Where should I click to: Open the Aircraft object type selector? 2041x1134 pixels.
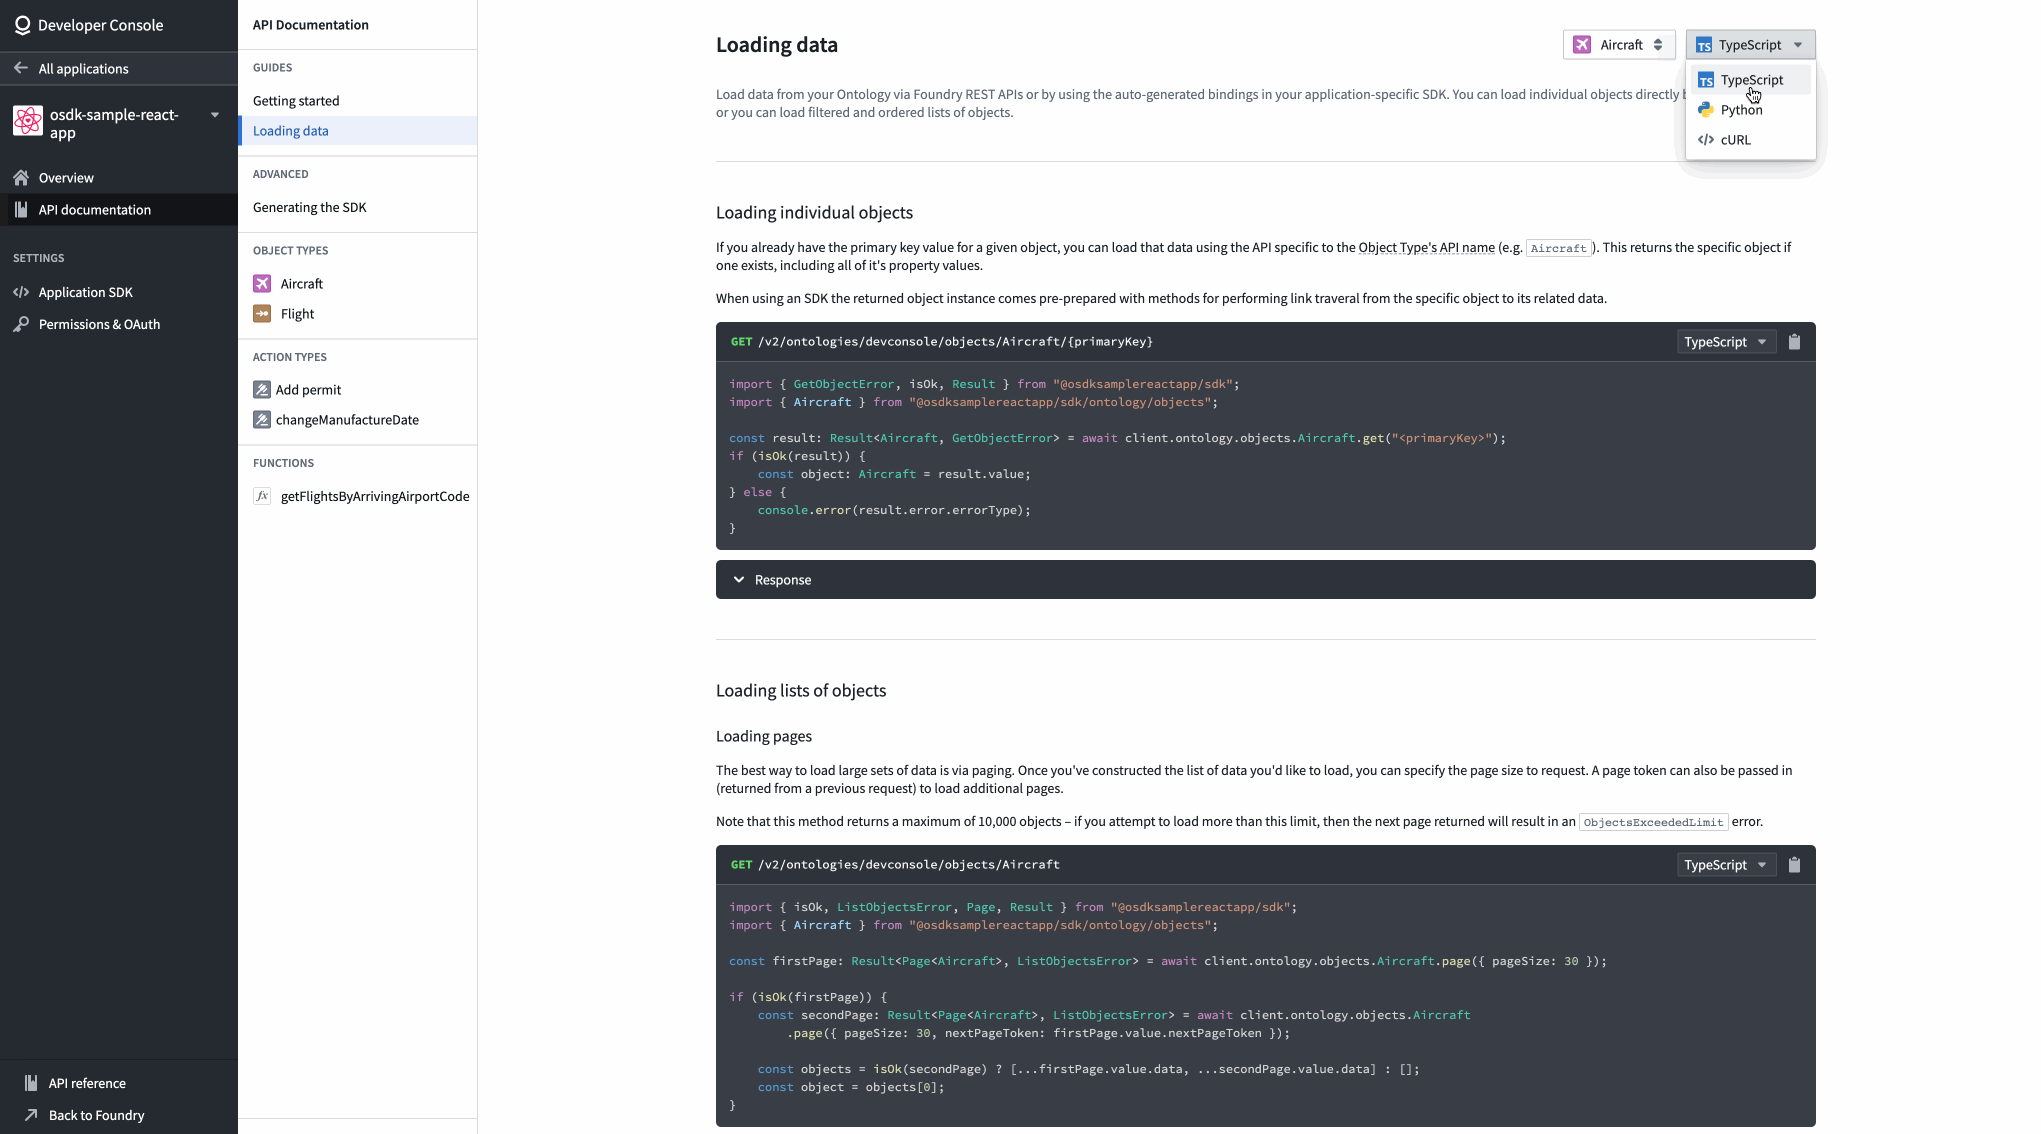point(1618,45)
